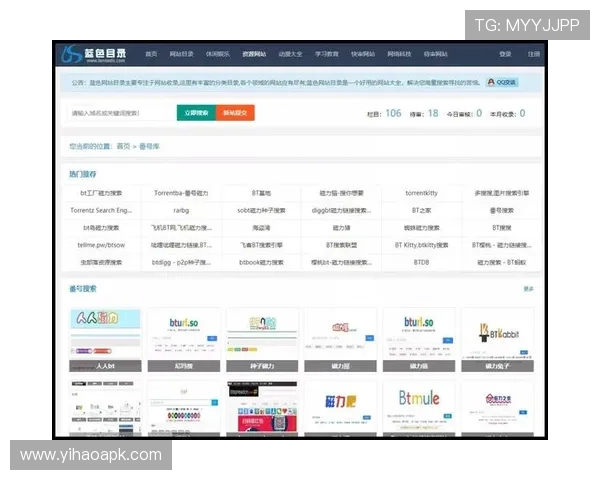Open the Torrentba-番号磁力 link
600x480 pixels.
[181, 193]
